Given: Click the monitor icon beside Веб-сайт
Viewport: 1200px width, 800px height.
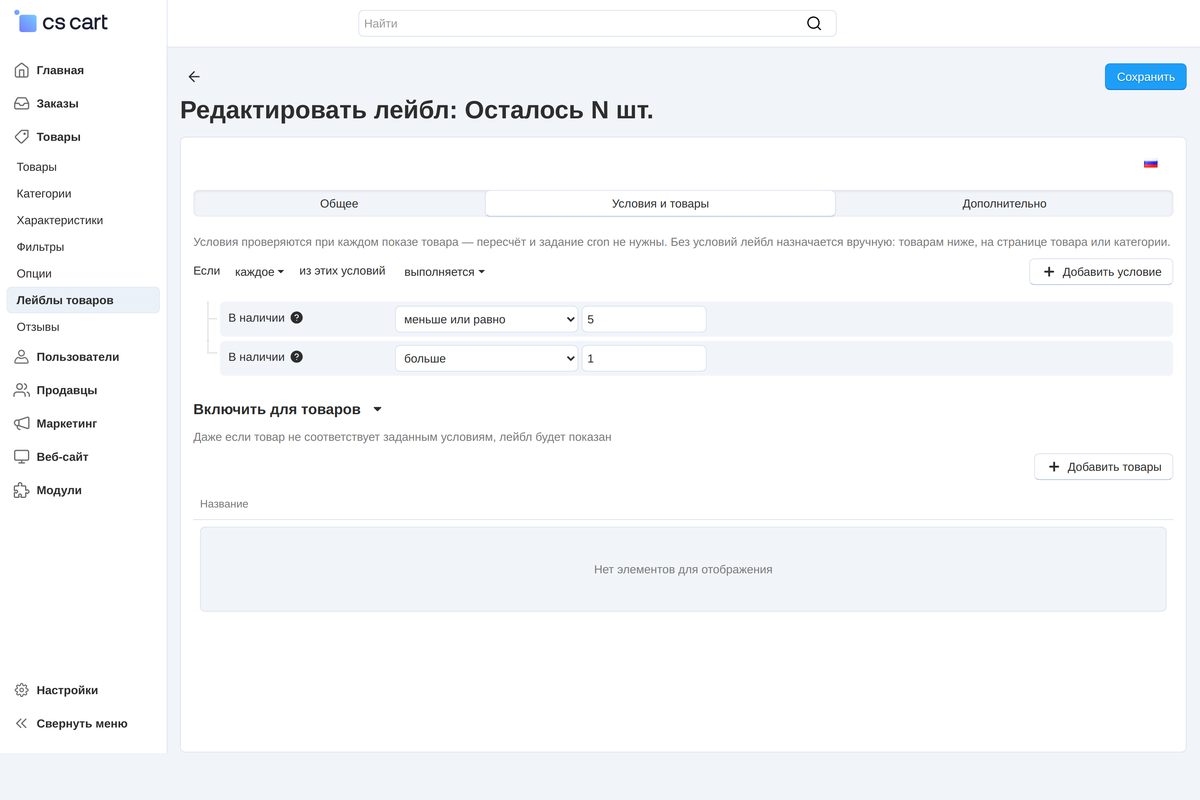Looking at the screenshot, I should 22,457.
